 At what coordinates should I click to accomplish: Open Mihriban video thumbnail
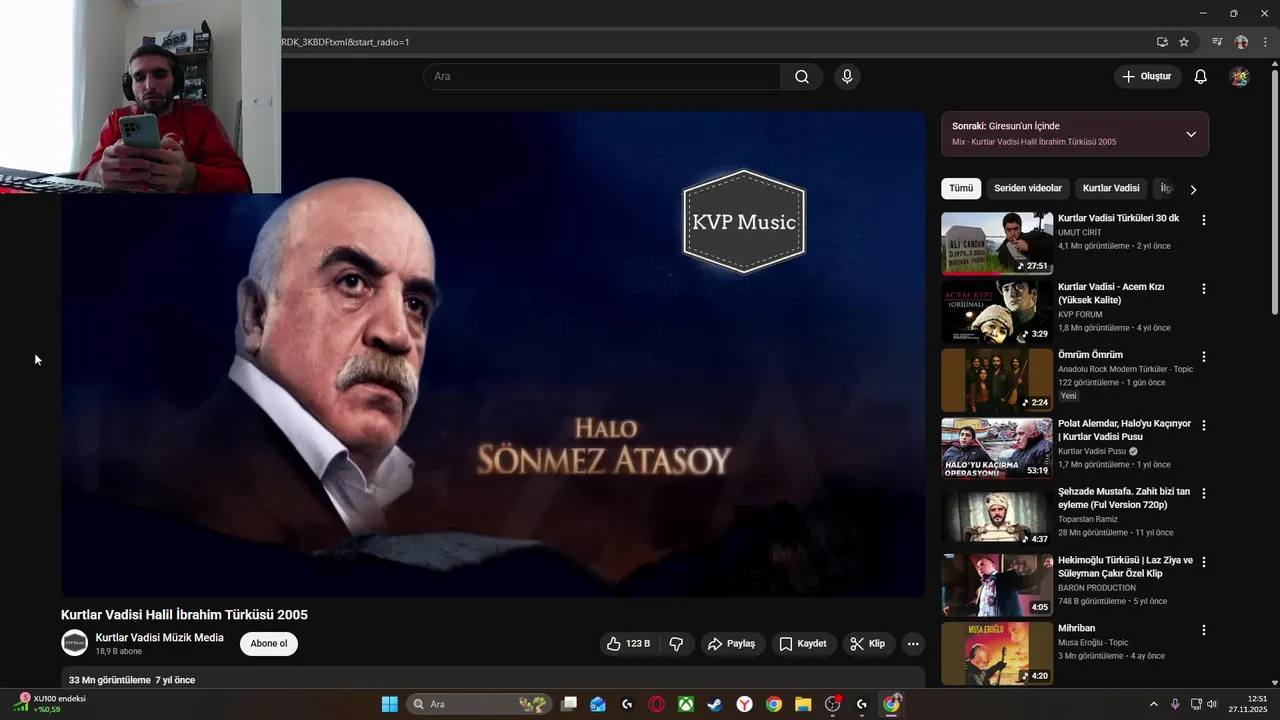click(997, 653)
